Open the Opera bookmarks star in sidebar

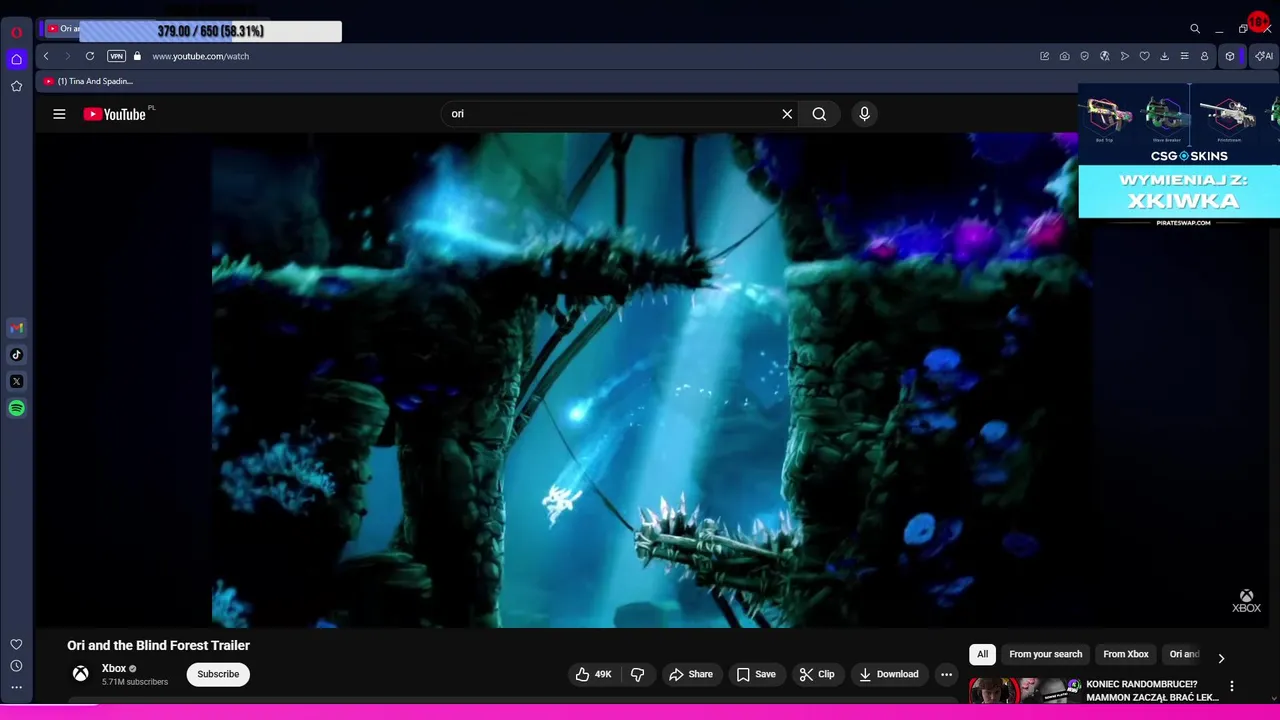(16, 86)
